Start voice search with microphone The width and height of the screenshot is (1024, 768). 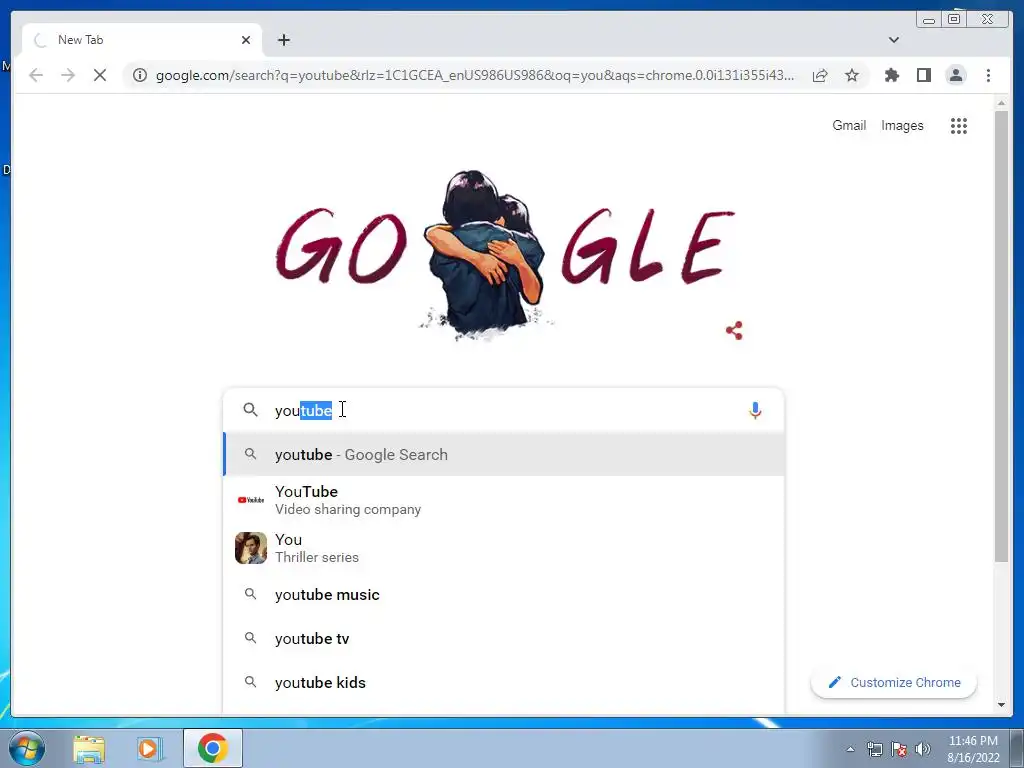click(x=755, y=410)
